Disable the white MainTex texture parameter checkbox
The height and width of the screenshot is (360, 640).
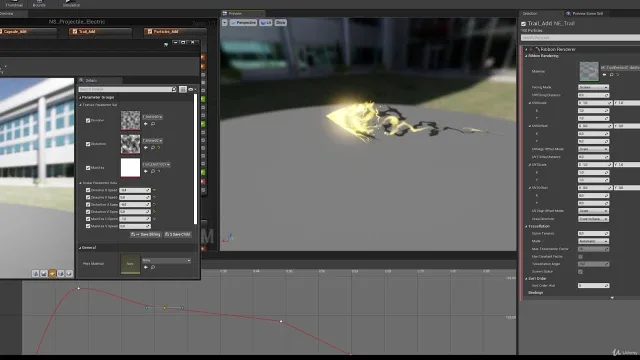point(88,168)
